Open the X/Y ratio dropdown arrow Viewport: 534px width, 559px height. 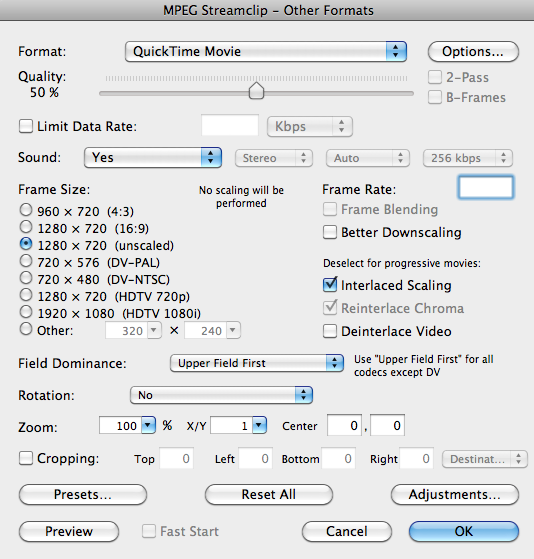(260, 425)
